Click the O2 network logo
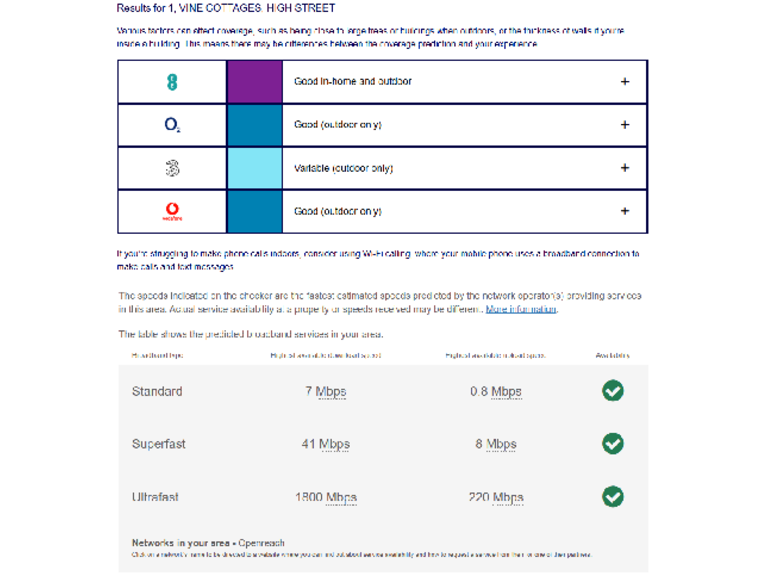The height and width of the screenshot is (576, 768). (x=172, y=125)
